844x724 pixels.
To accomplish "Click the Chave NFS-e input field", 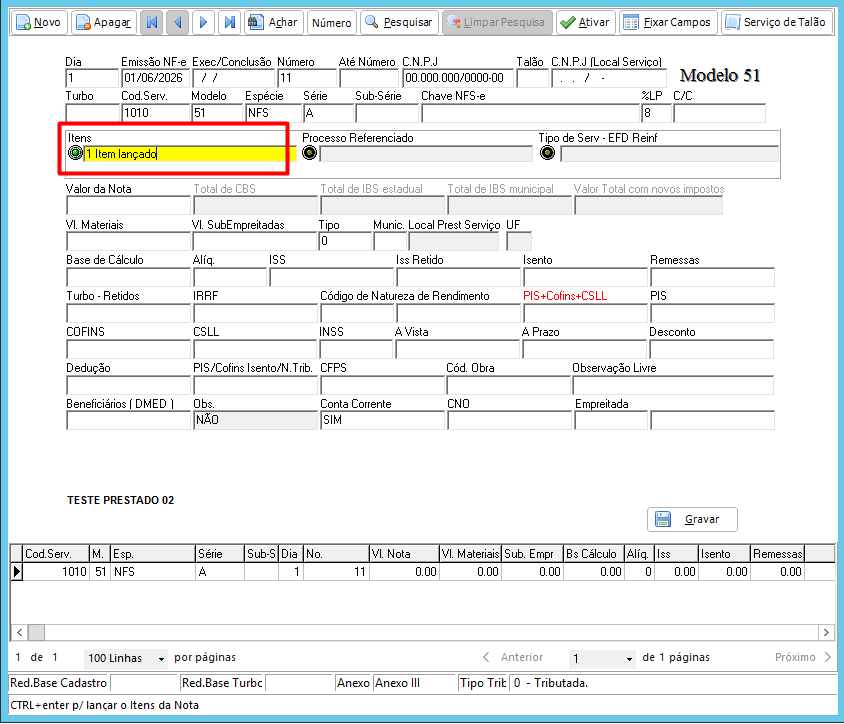I will tap(530, 113).
